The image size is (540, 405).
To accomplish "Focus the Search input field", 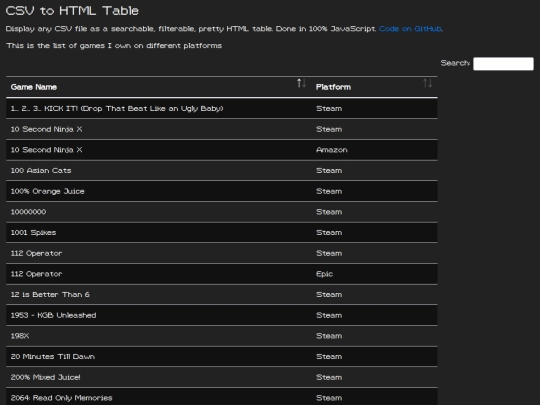I will coord(503,64).
